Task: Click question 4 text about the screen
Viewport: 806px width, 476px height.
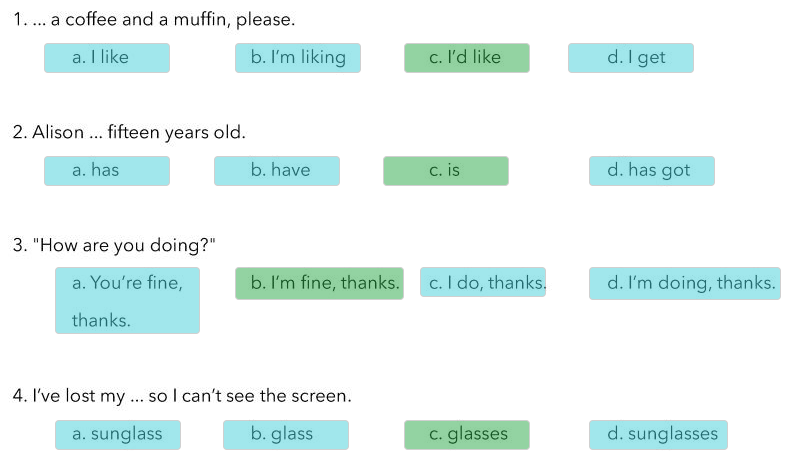Action: point(182,396)
